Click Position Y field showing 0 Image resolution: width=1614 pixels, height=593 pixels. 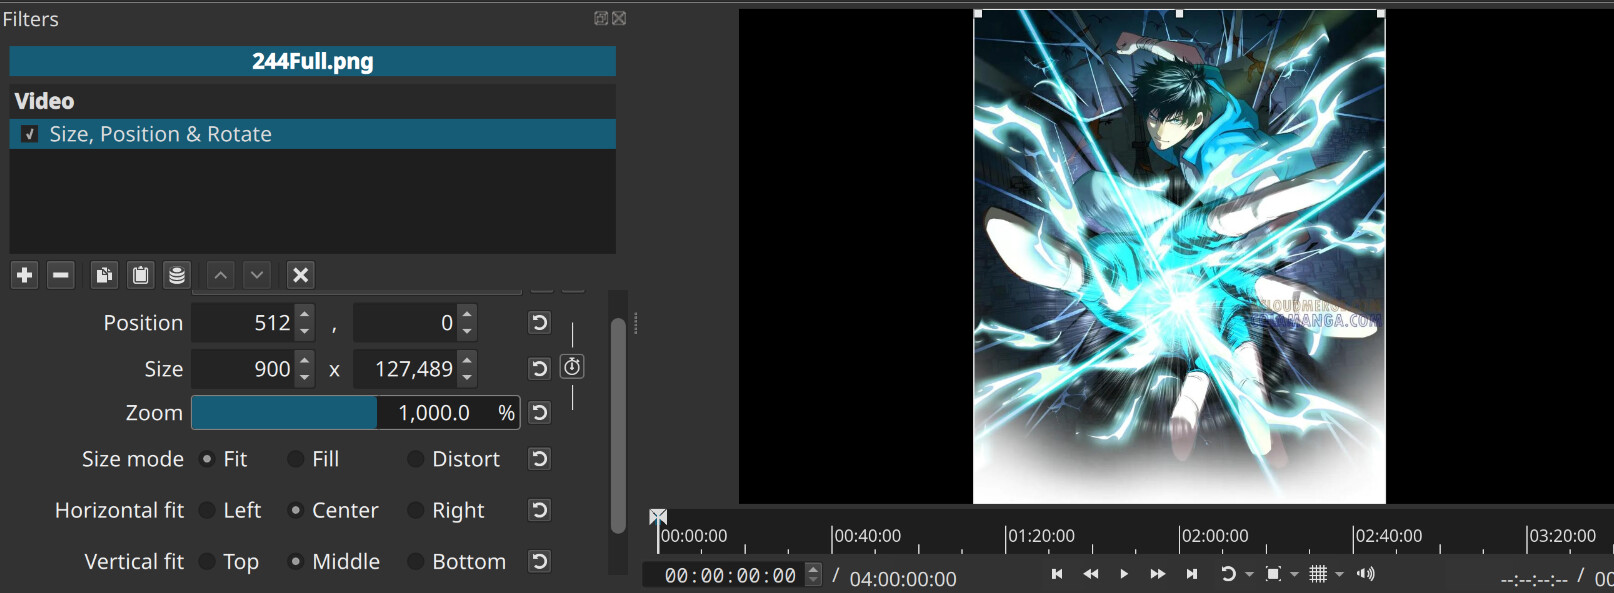[405, 323]
